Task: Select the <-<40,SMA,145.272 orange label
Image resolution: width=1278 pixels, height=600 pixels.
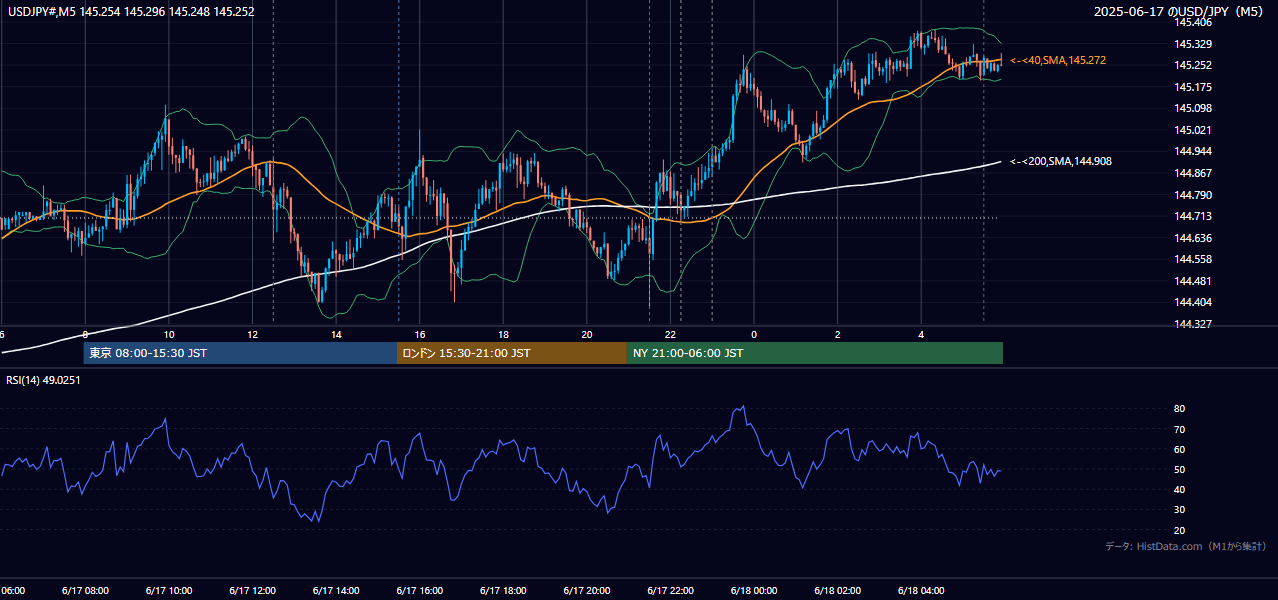Action: click(1058, 61)
